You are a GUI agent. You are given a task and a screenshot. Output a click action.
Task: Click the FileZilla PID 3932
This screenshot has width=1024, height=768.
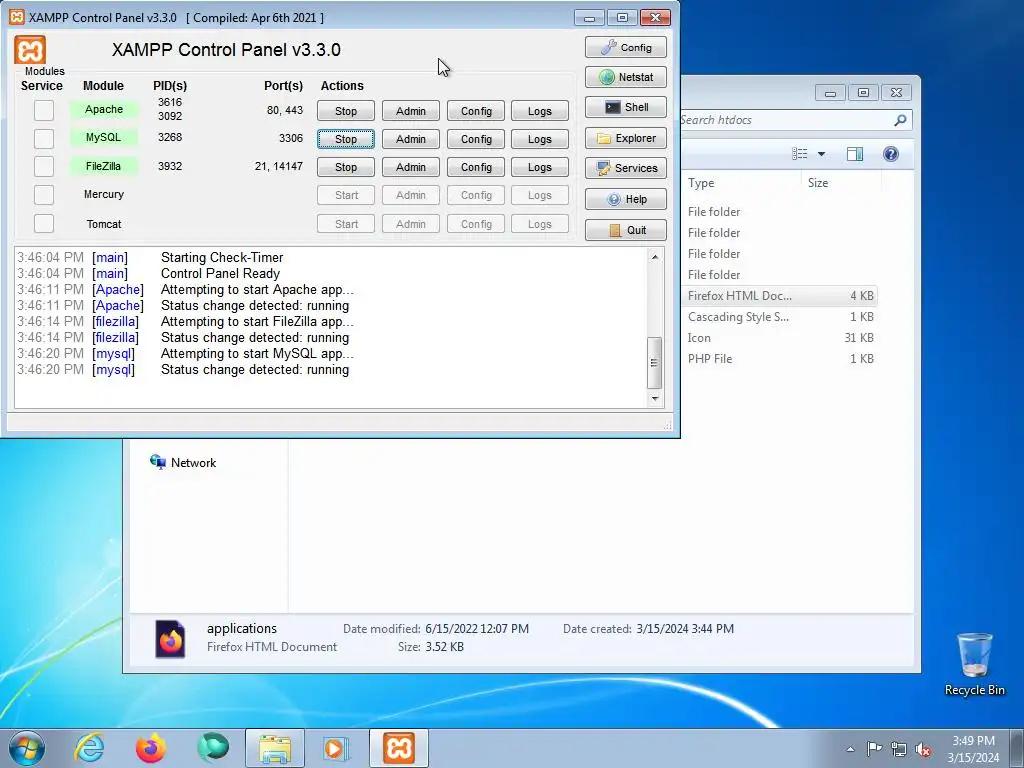(170, 166)
